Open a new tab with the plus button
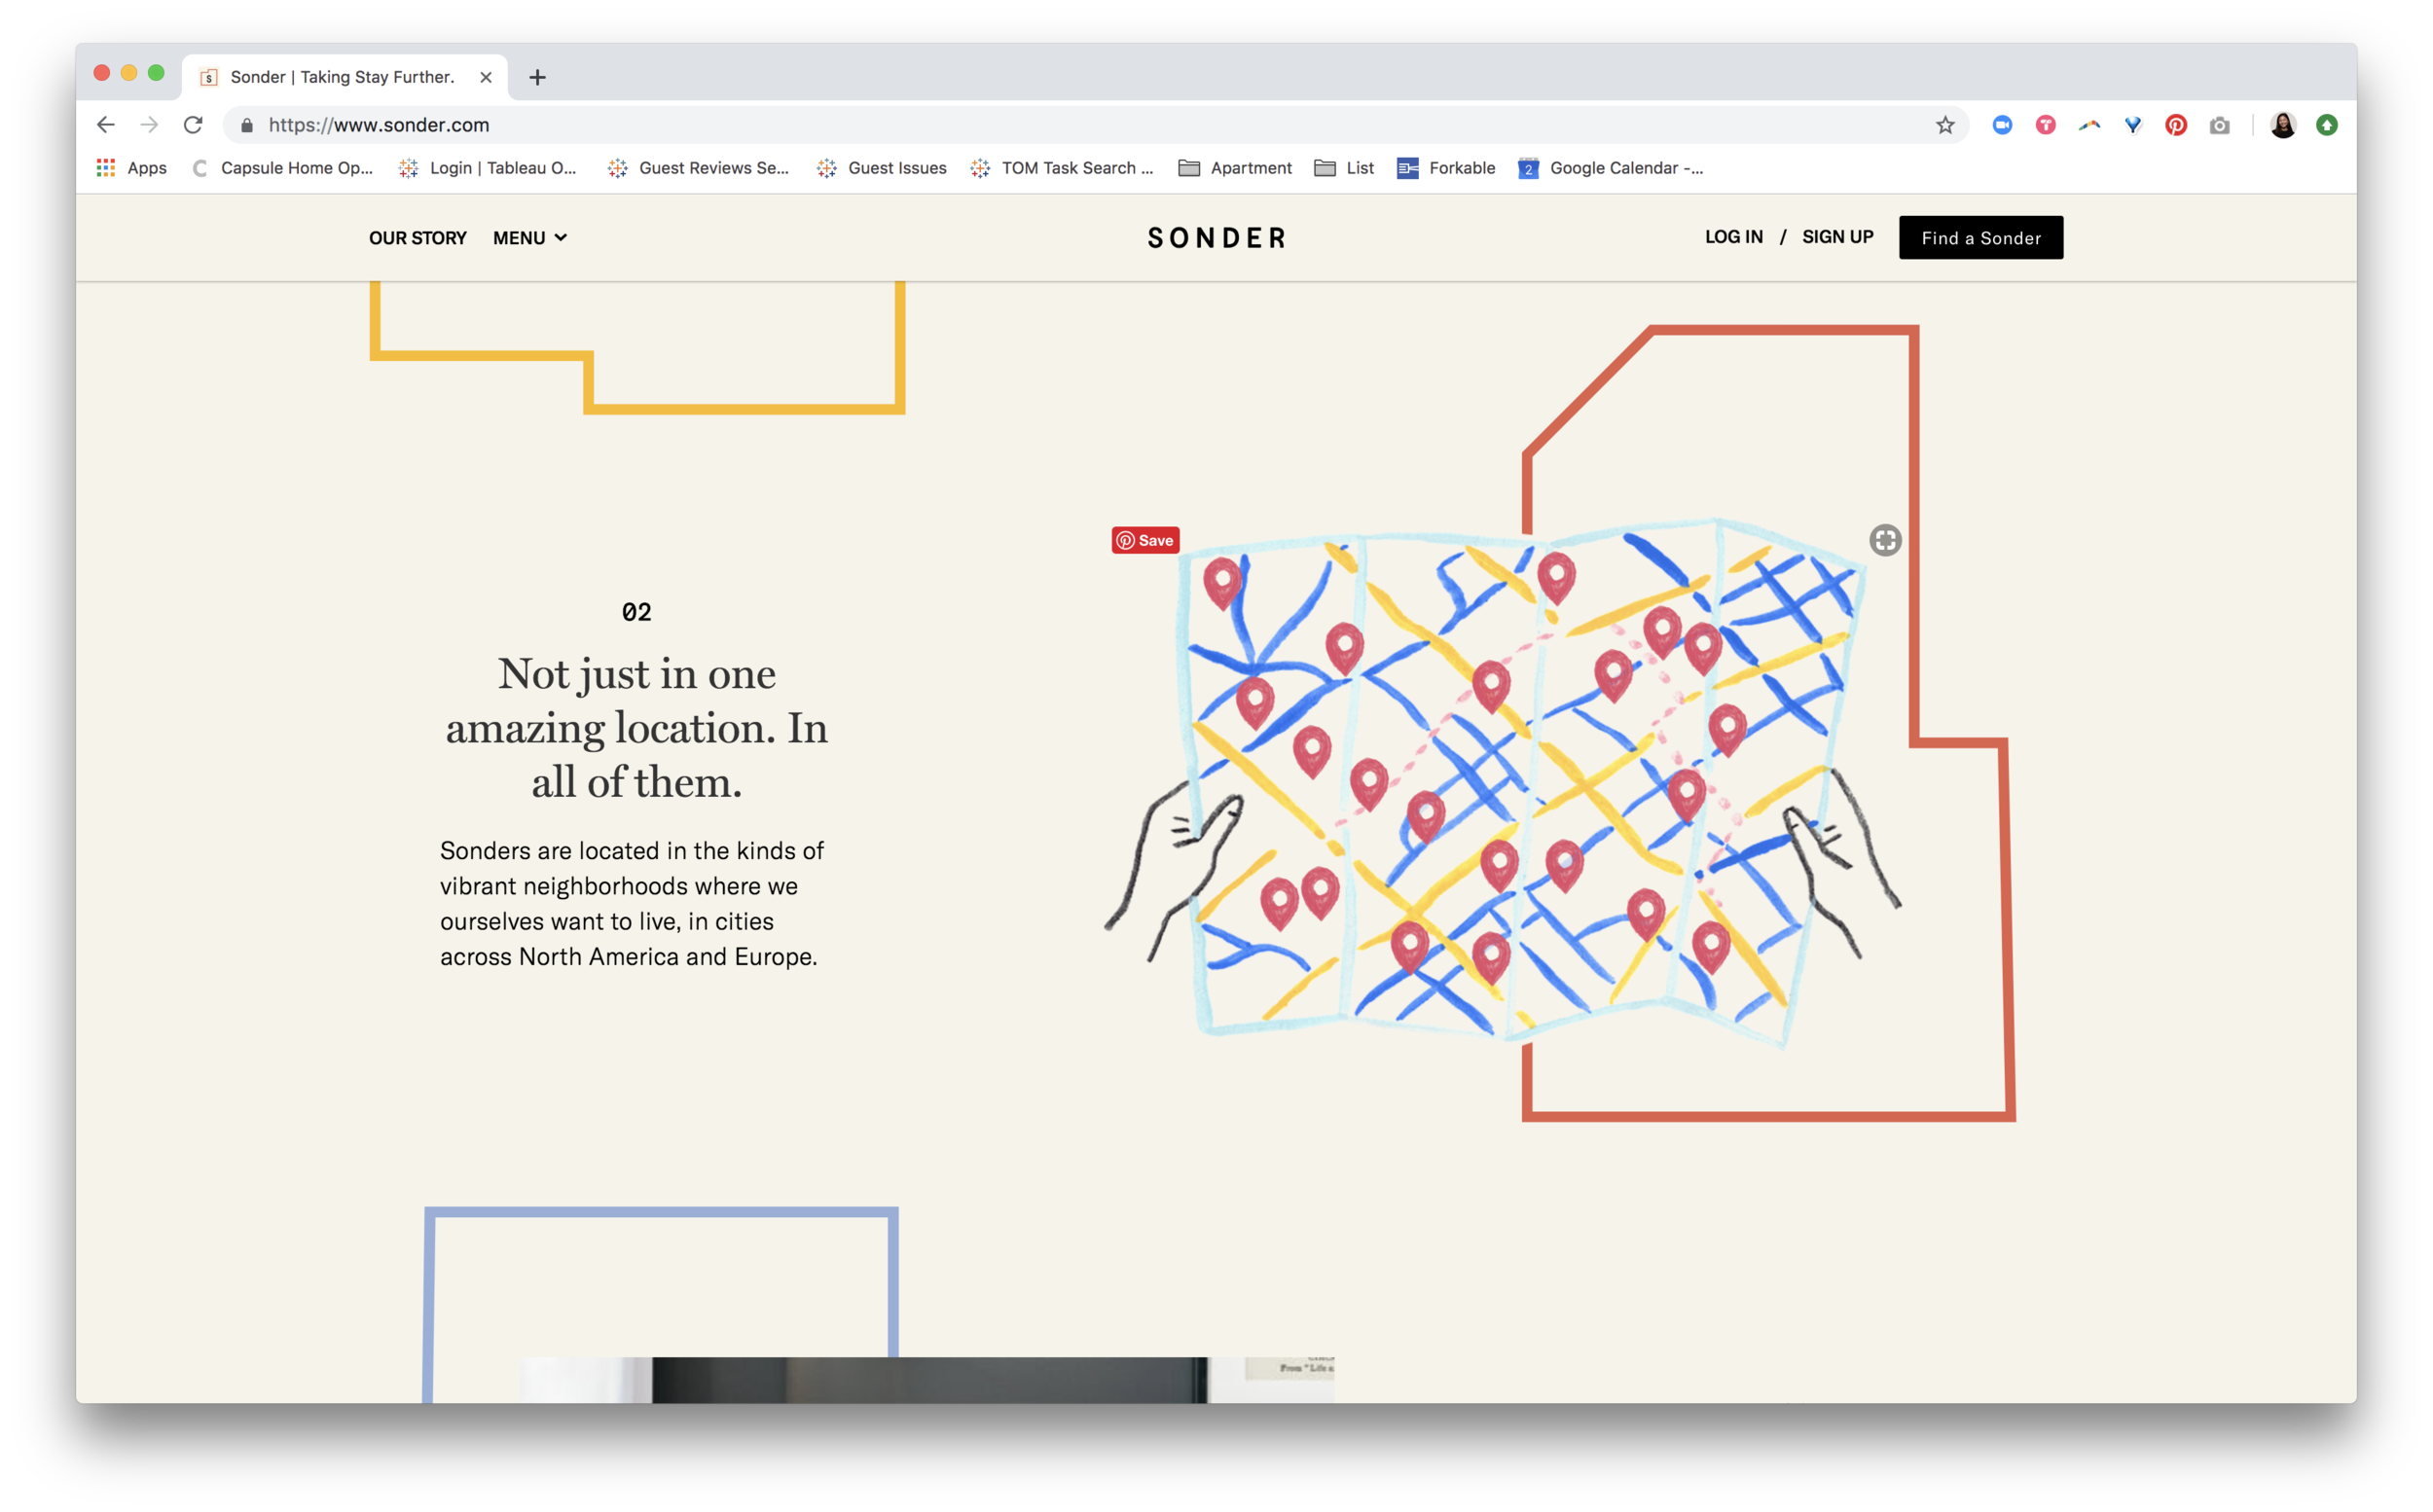Viewport: 2433px width, 1512px height. pos(537,77)
